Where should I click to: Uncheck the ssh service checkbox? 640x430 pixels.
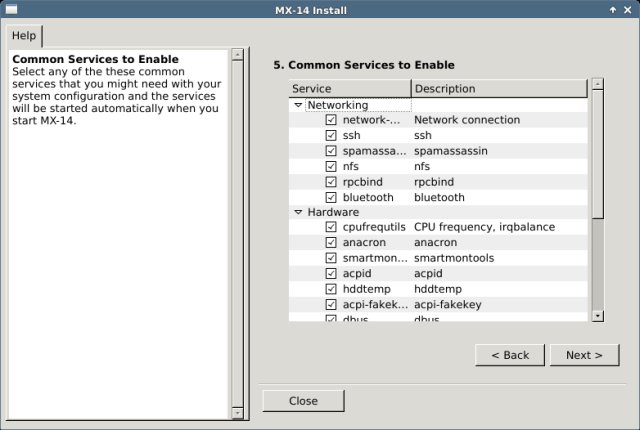pos(331,135)
